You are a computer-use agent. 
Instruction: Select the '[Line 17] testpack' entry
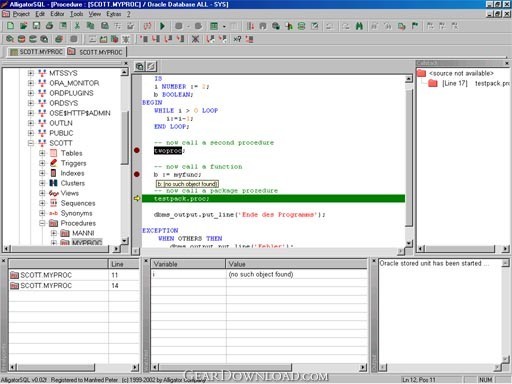tap(476, 83)
